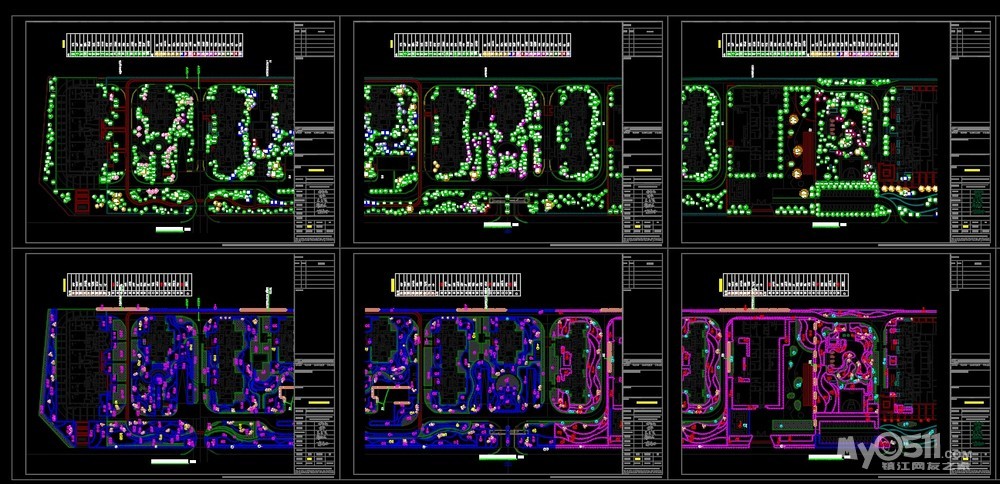Click the yellow bar in top-right sheet's title block
This screenshot has height=484, width=1000.
point(972,170)
